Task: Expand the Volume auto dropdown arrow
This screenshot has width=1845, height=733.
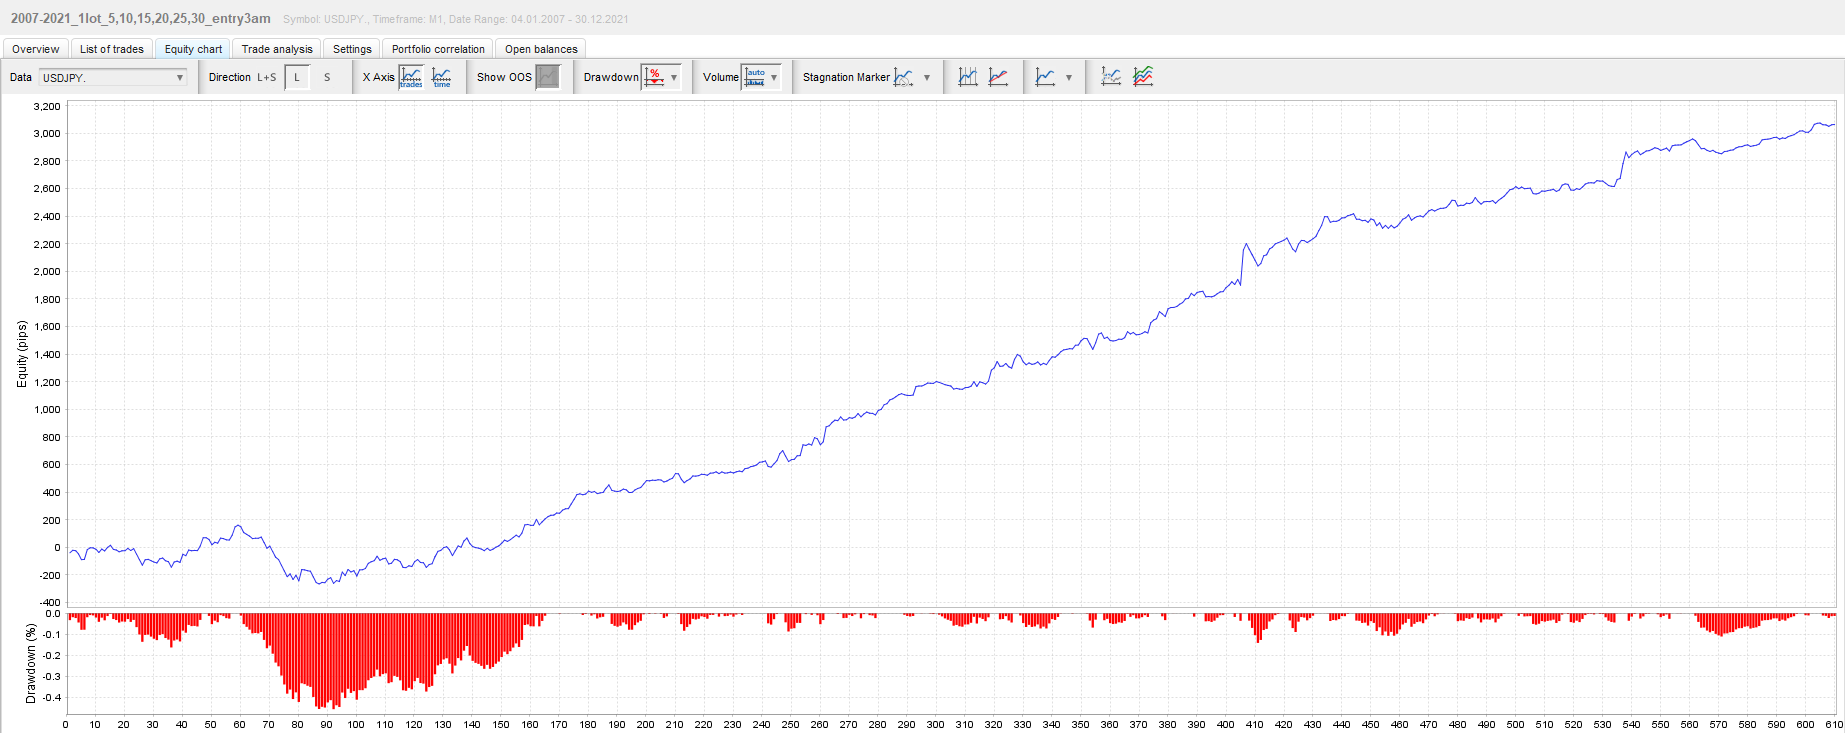Action: click(x=774, y=77)
